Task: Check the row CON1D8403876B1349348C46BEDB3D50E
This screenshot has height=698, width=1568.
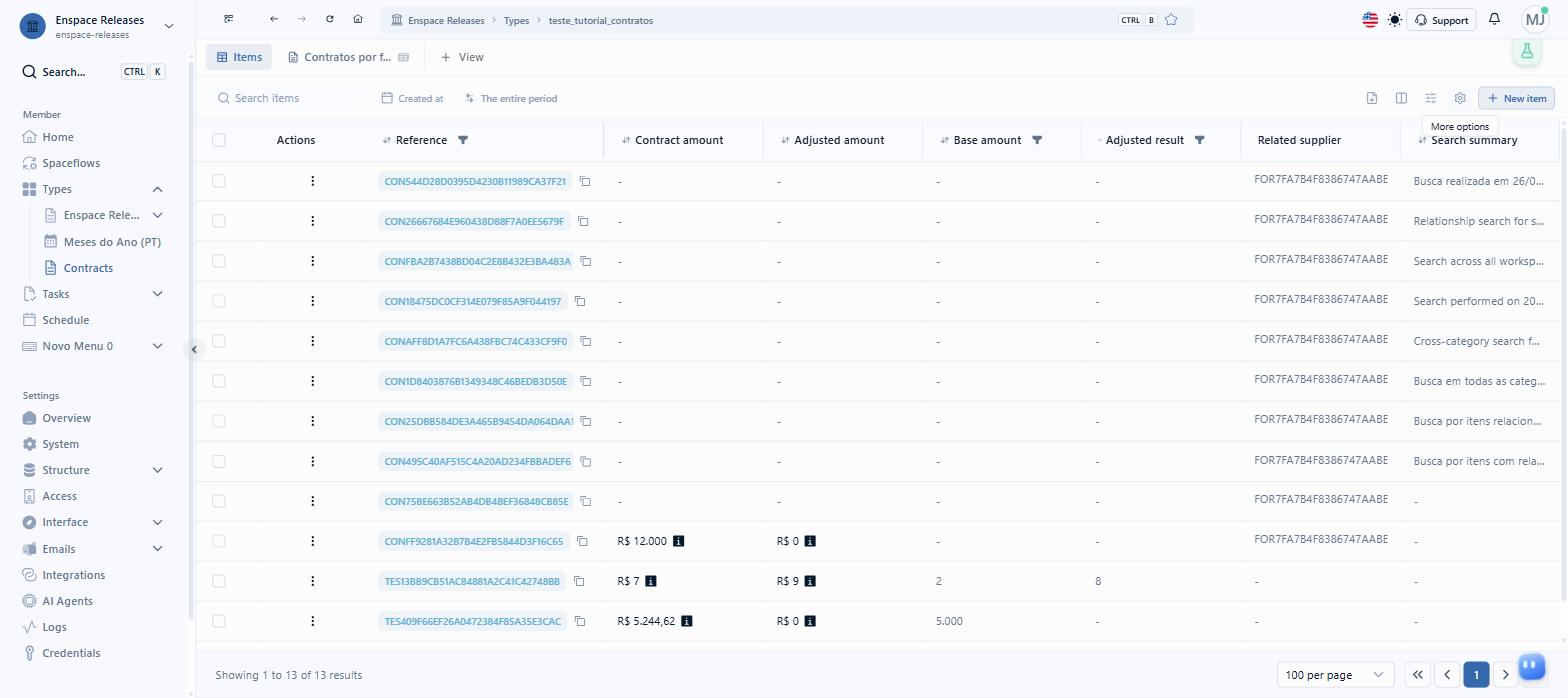Action: [x=219, y=381]
